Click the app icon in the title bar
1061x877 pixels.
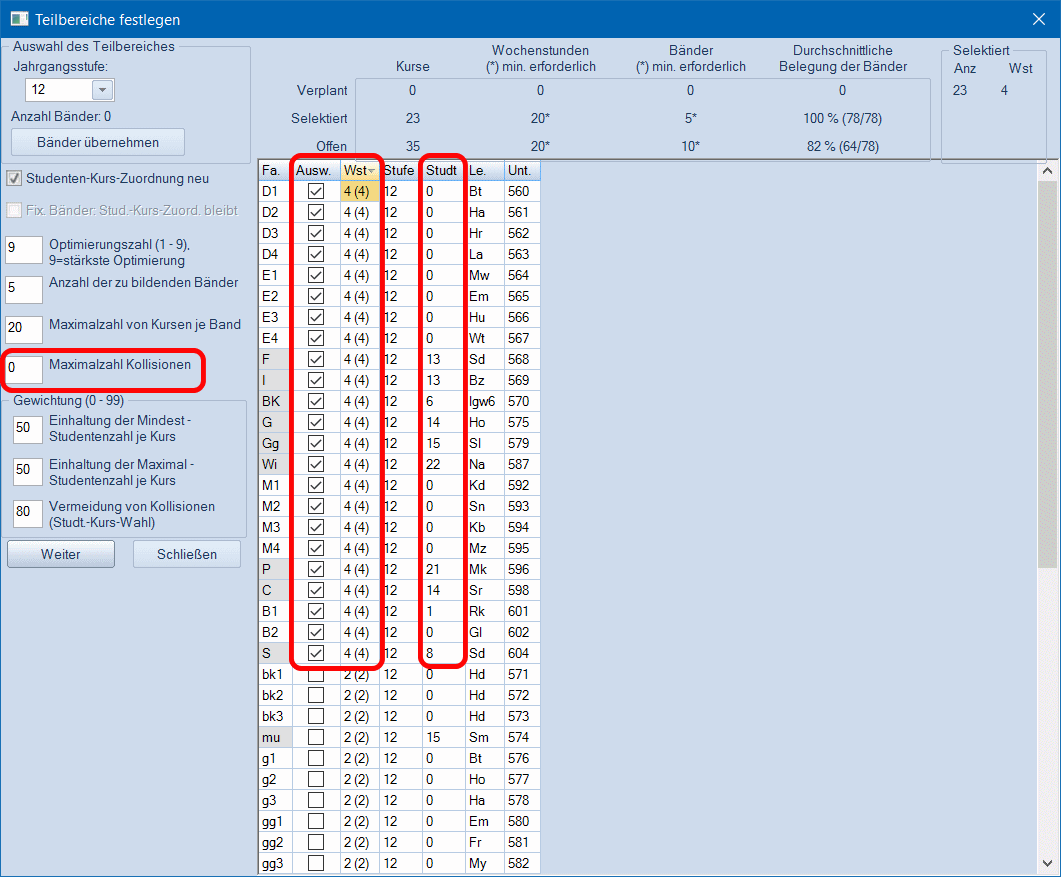click(19, 19)
